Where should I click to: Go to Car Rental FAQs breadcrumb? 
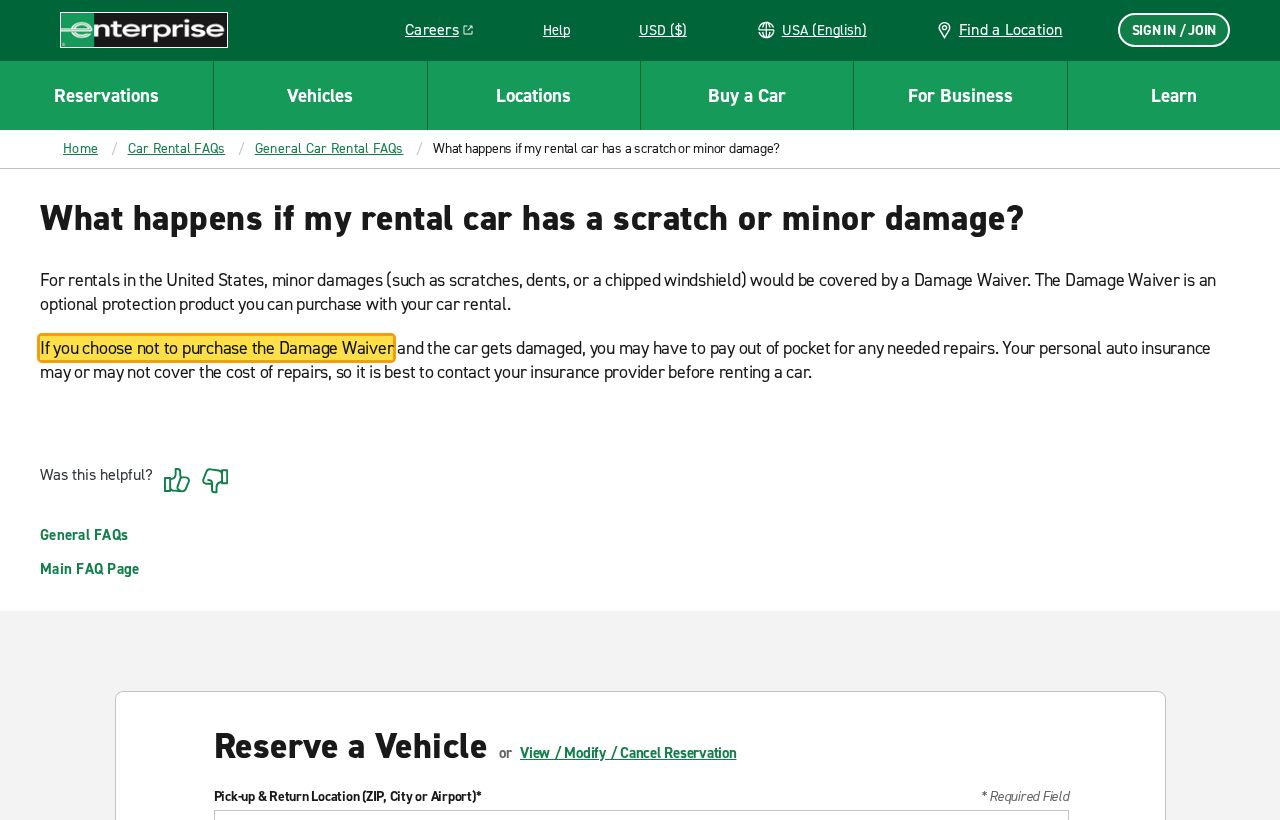pos(176,149)
